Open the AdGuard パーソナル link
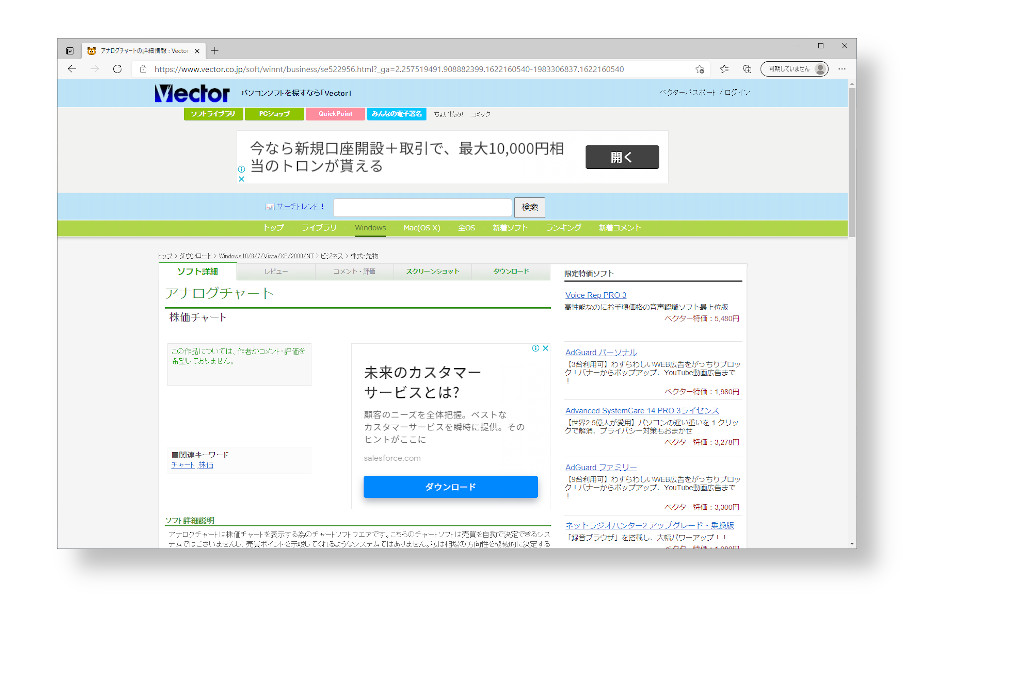Viewport: 1024px width, 683px height. [601, 353]
